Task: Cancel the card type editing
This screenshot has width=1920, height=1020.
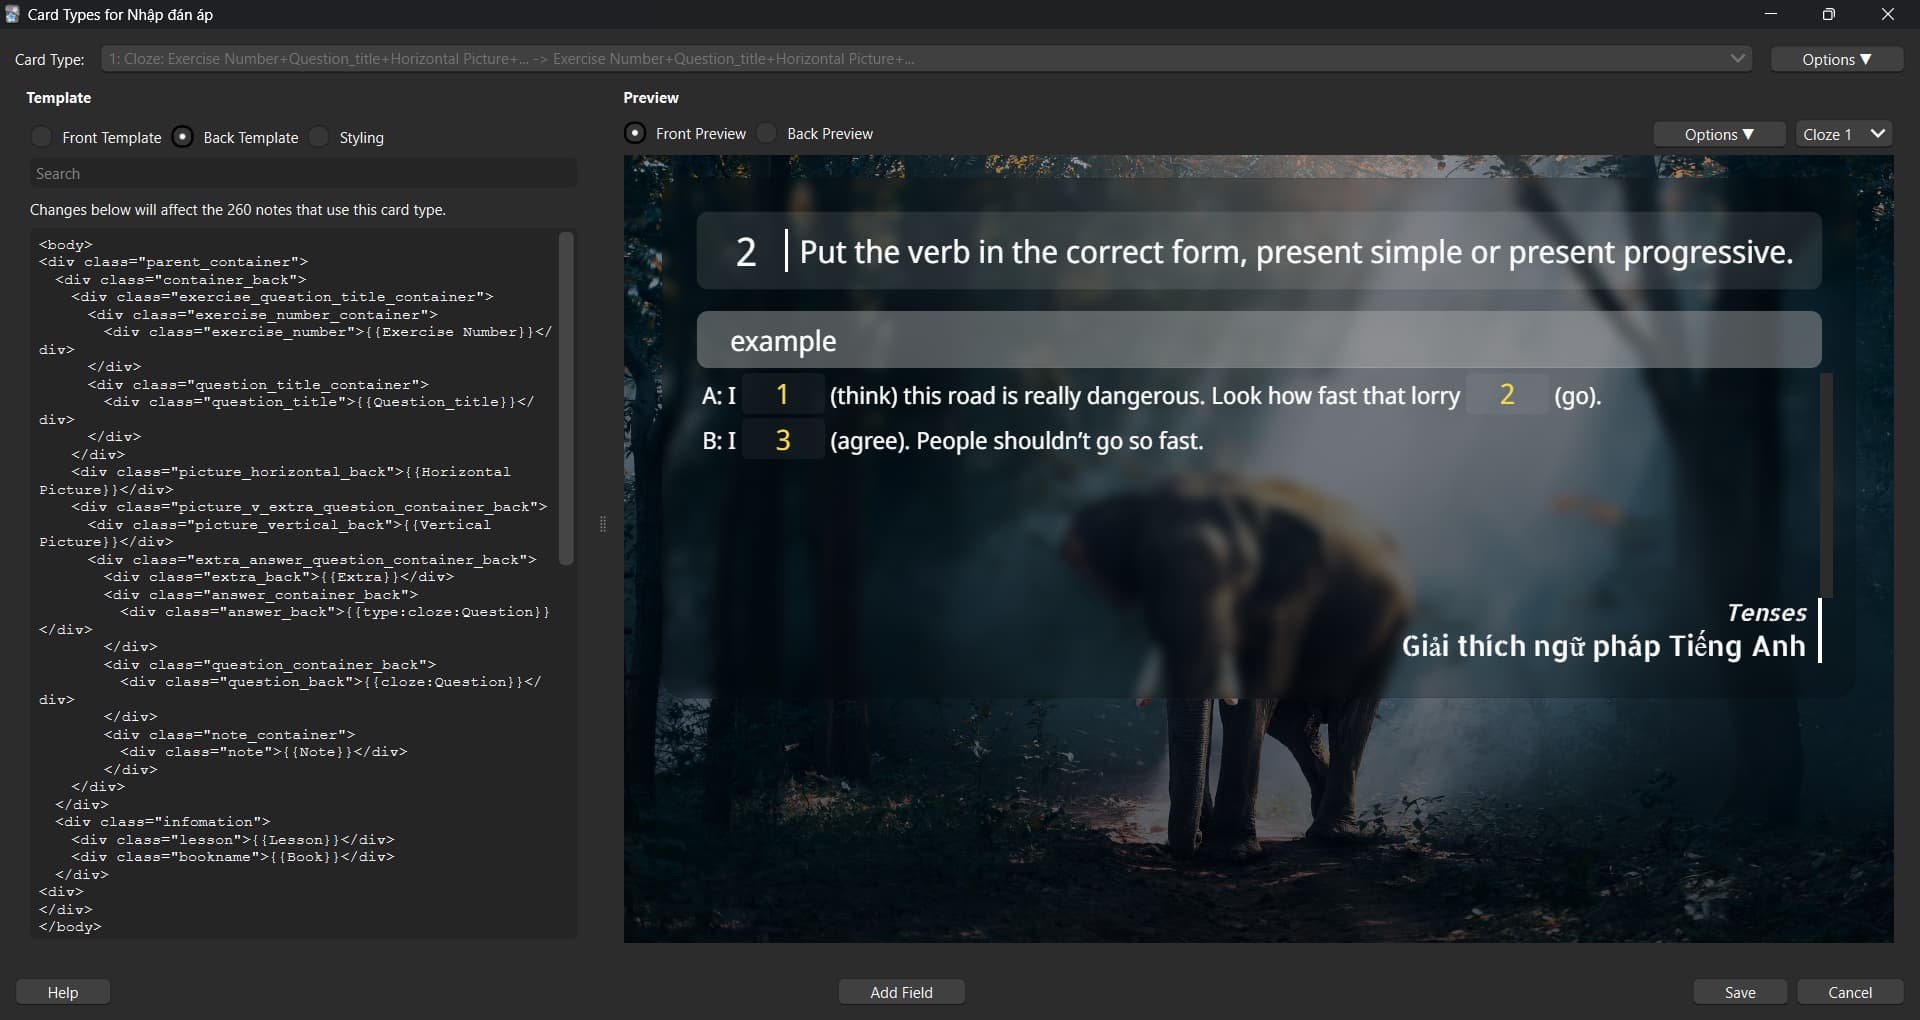Action: pos(1850,992)
